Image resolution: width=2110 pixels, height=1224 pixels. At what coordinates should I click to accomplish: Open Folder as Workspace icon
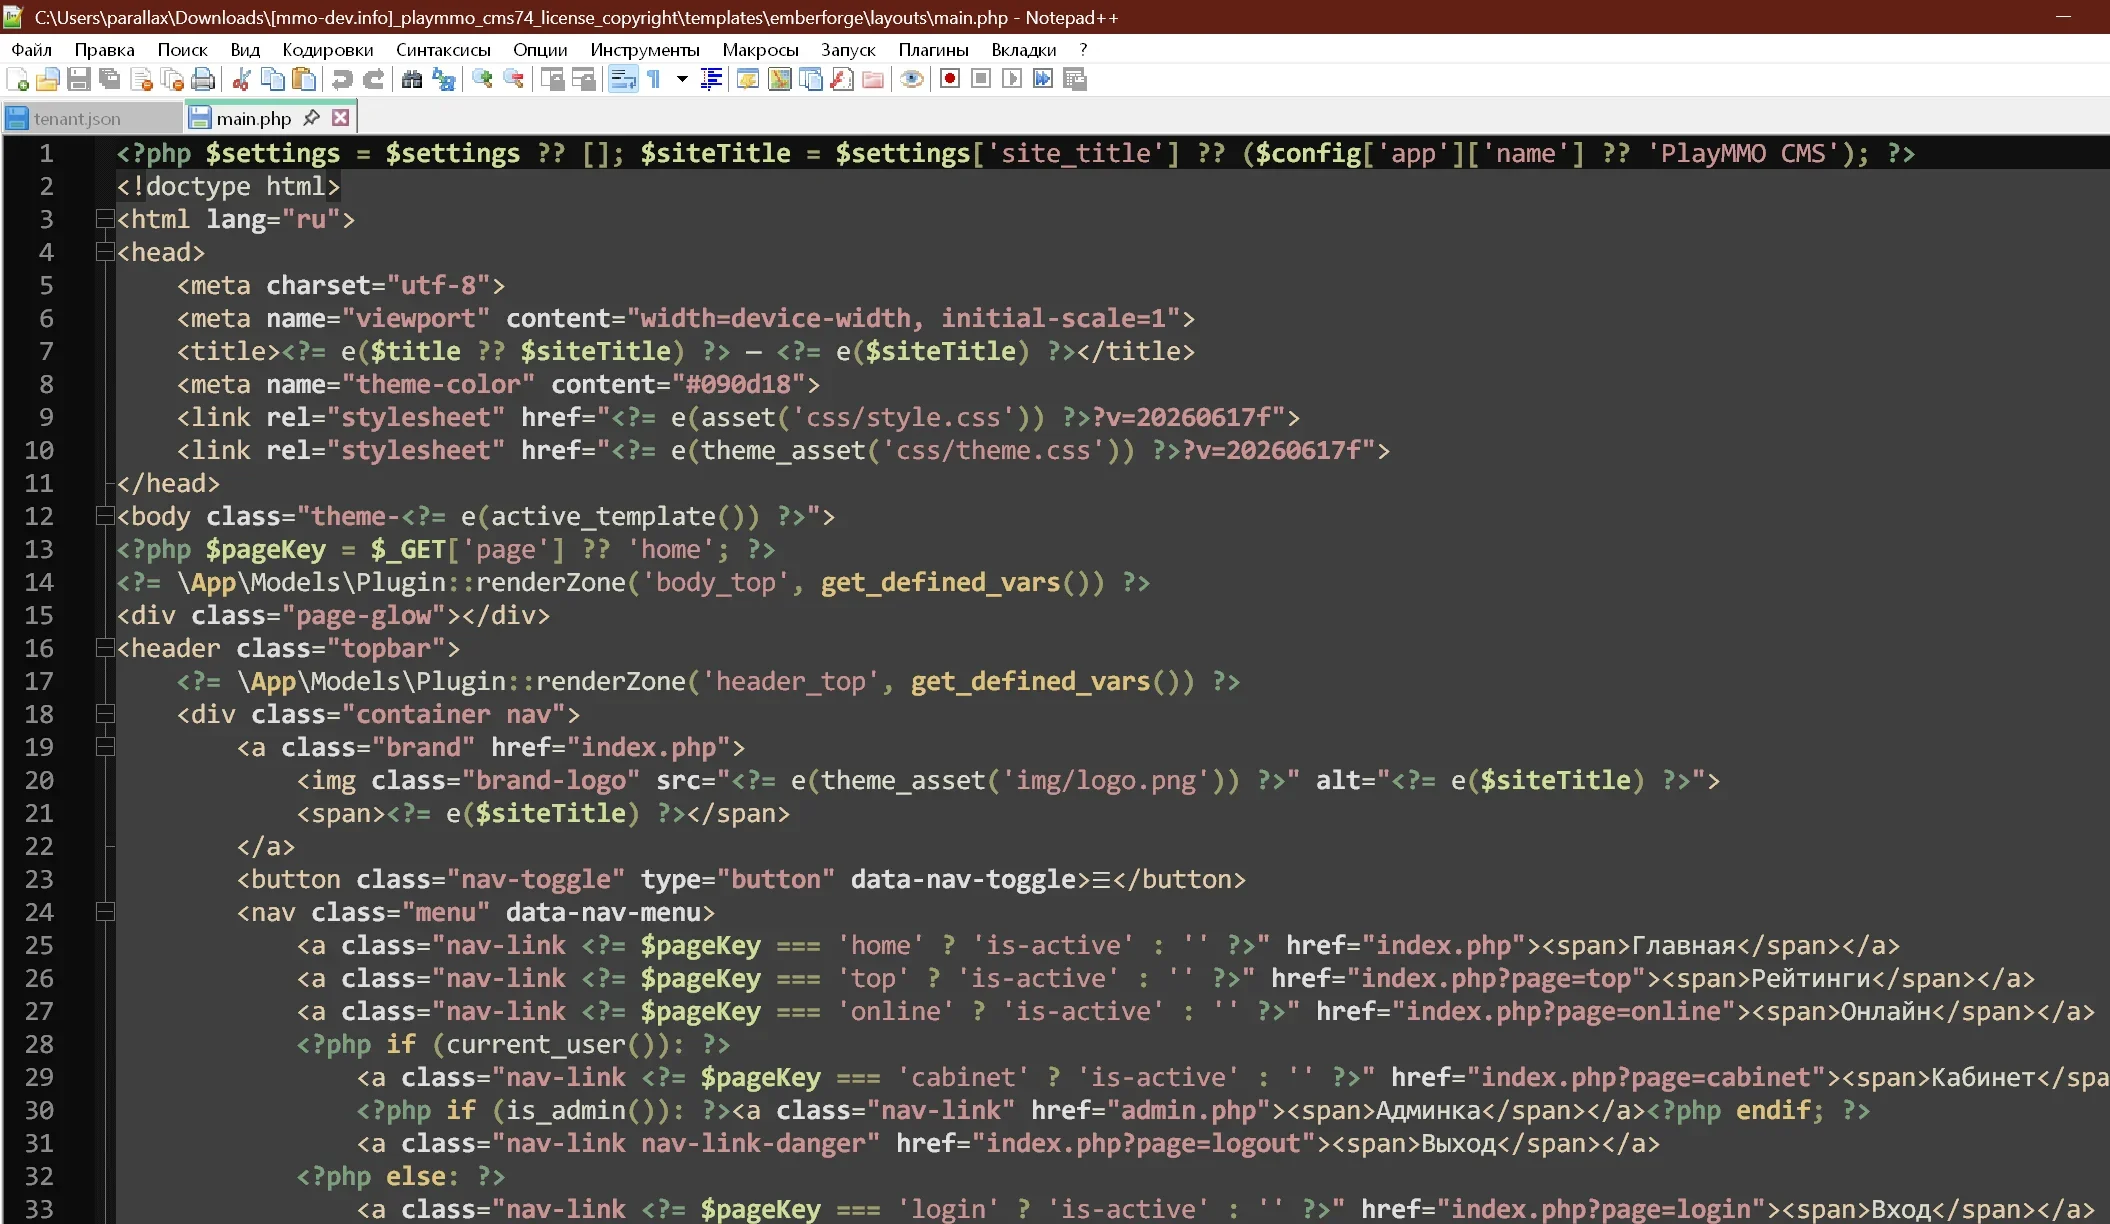(873, 80)
